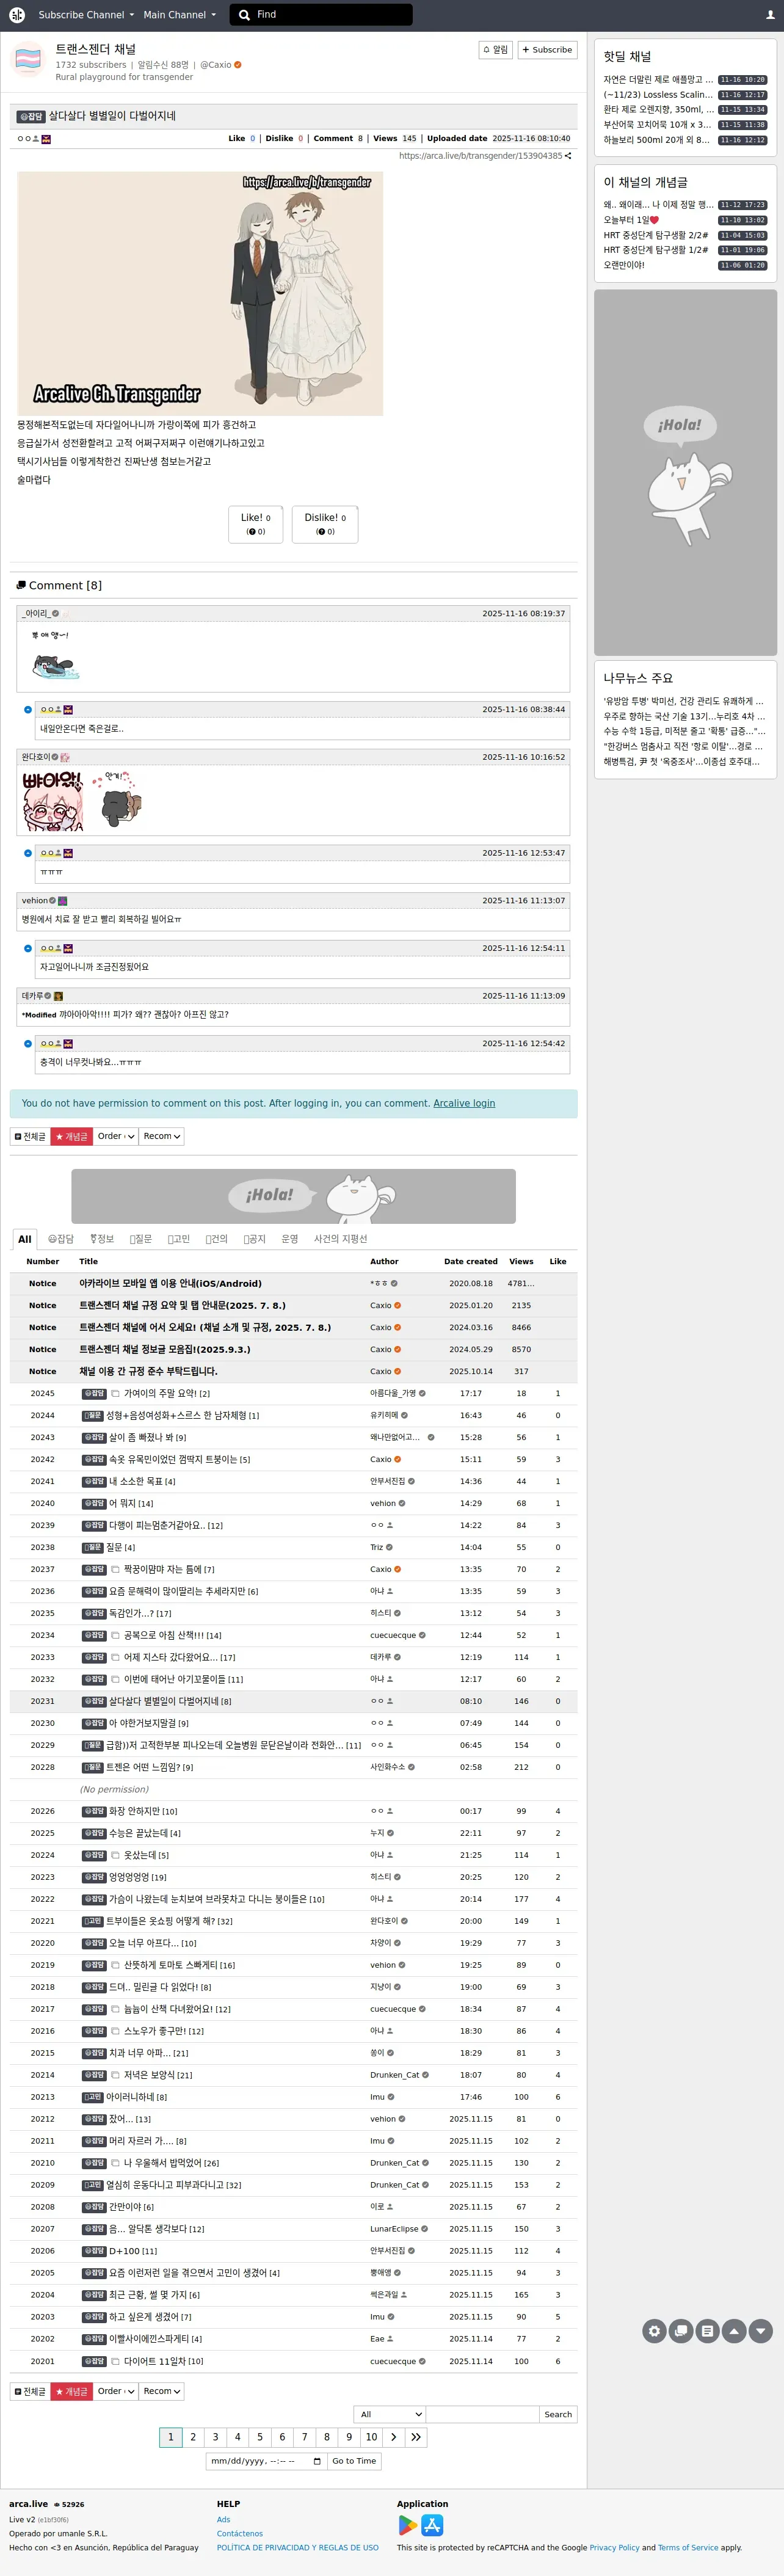This screenshot has height=2576, width=784.
Task: Open the wedding couple post image
Action: pyautogui.click(x=200, y=293)
